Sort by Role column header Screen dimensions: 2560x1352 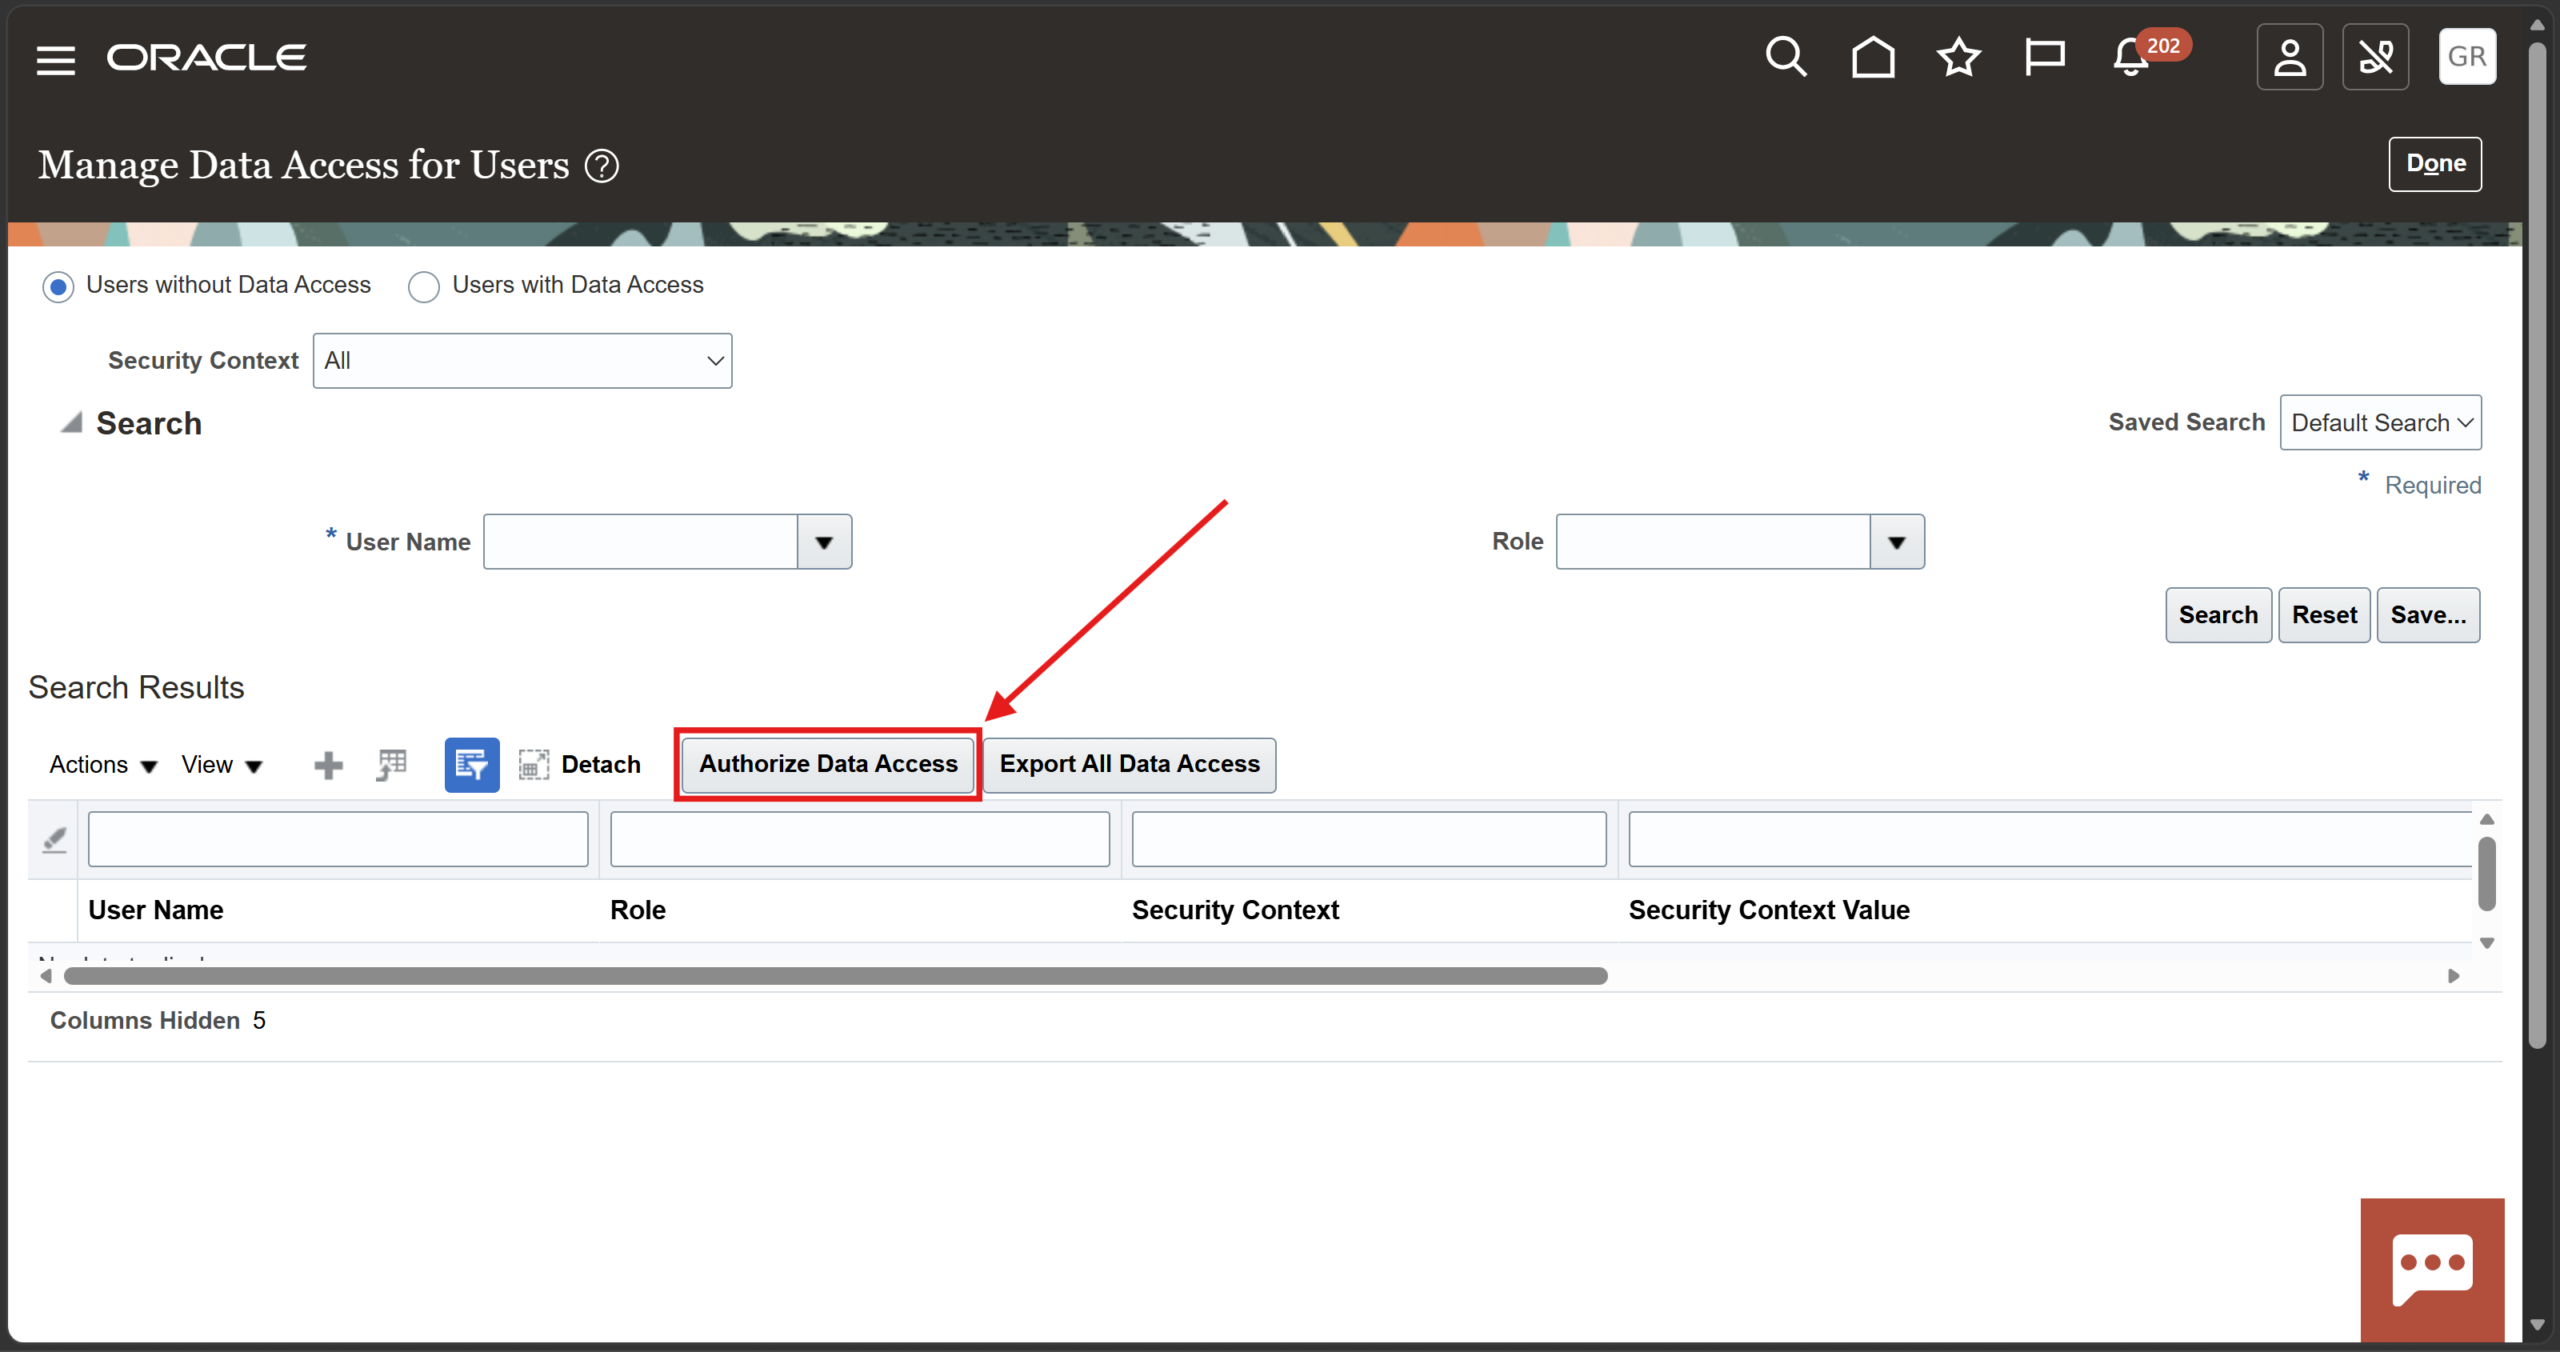pyautogui.click(x=638, y=910)
